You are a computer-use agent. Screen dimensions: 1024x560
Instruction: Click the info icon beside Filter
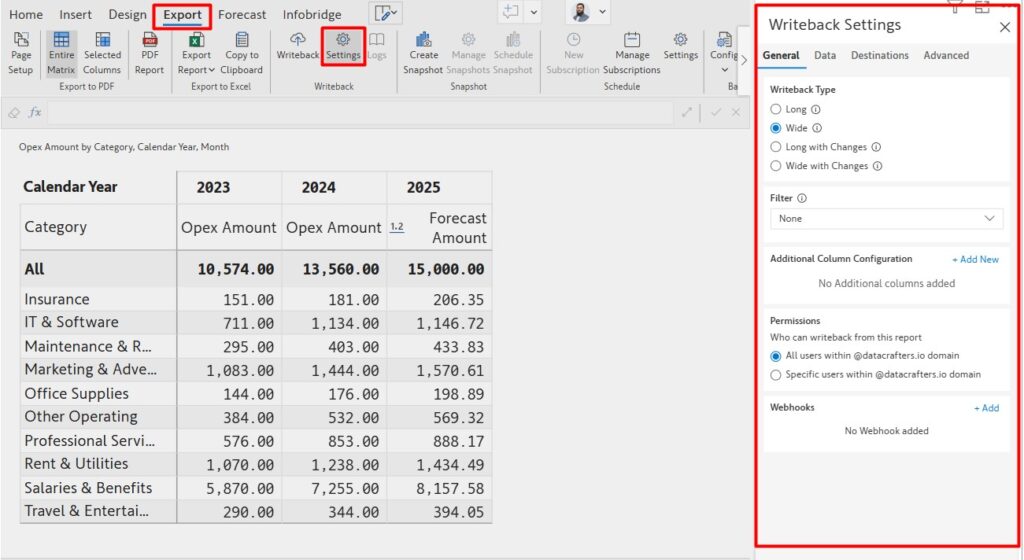coord(802,199)
